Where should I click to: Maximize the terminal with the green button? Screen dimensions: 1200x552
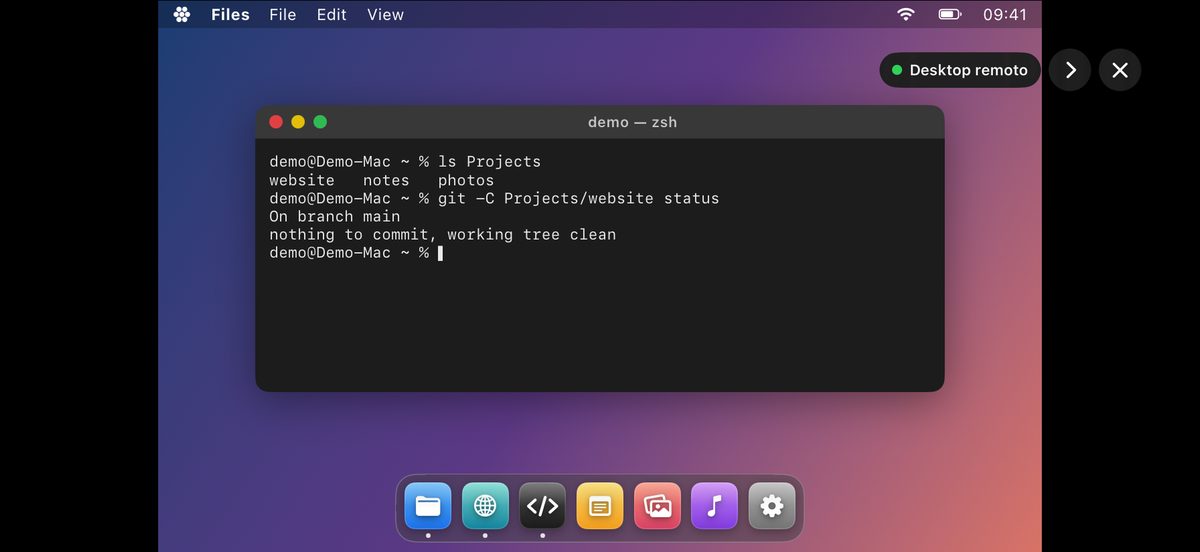click(x=320, y=122)
